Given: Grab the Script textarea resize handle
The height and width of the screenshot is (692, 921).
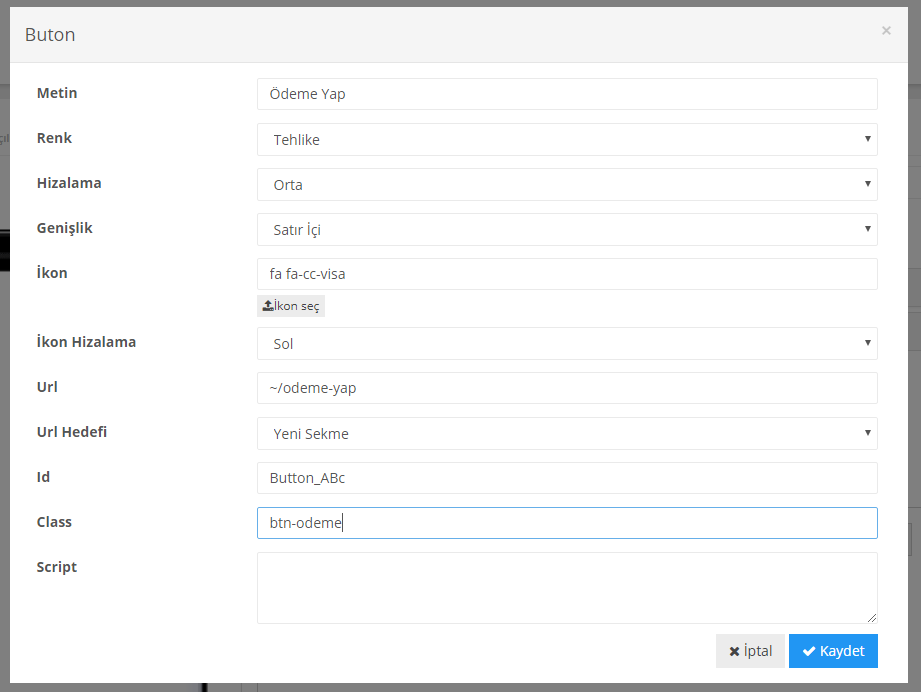Looking at the screenshot, I should tap(872, 618).
